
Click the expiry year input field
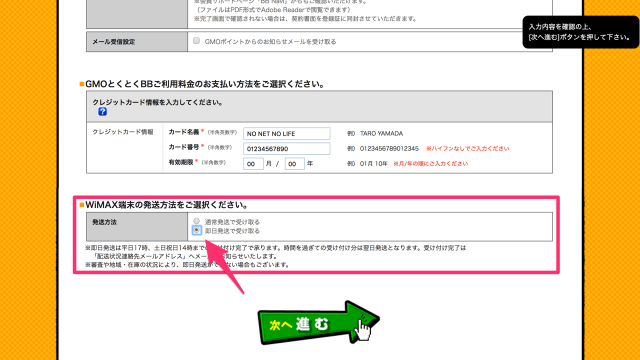[295, 164]
